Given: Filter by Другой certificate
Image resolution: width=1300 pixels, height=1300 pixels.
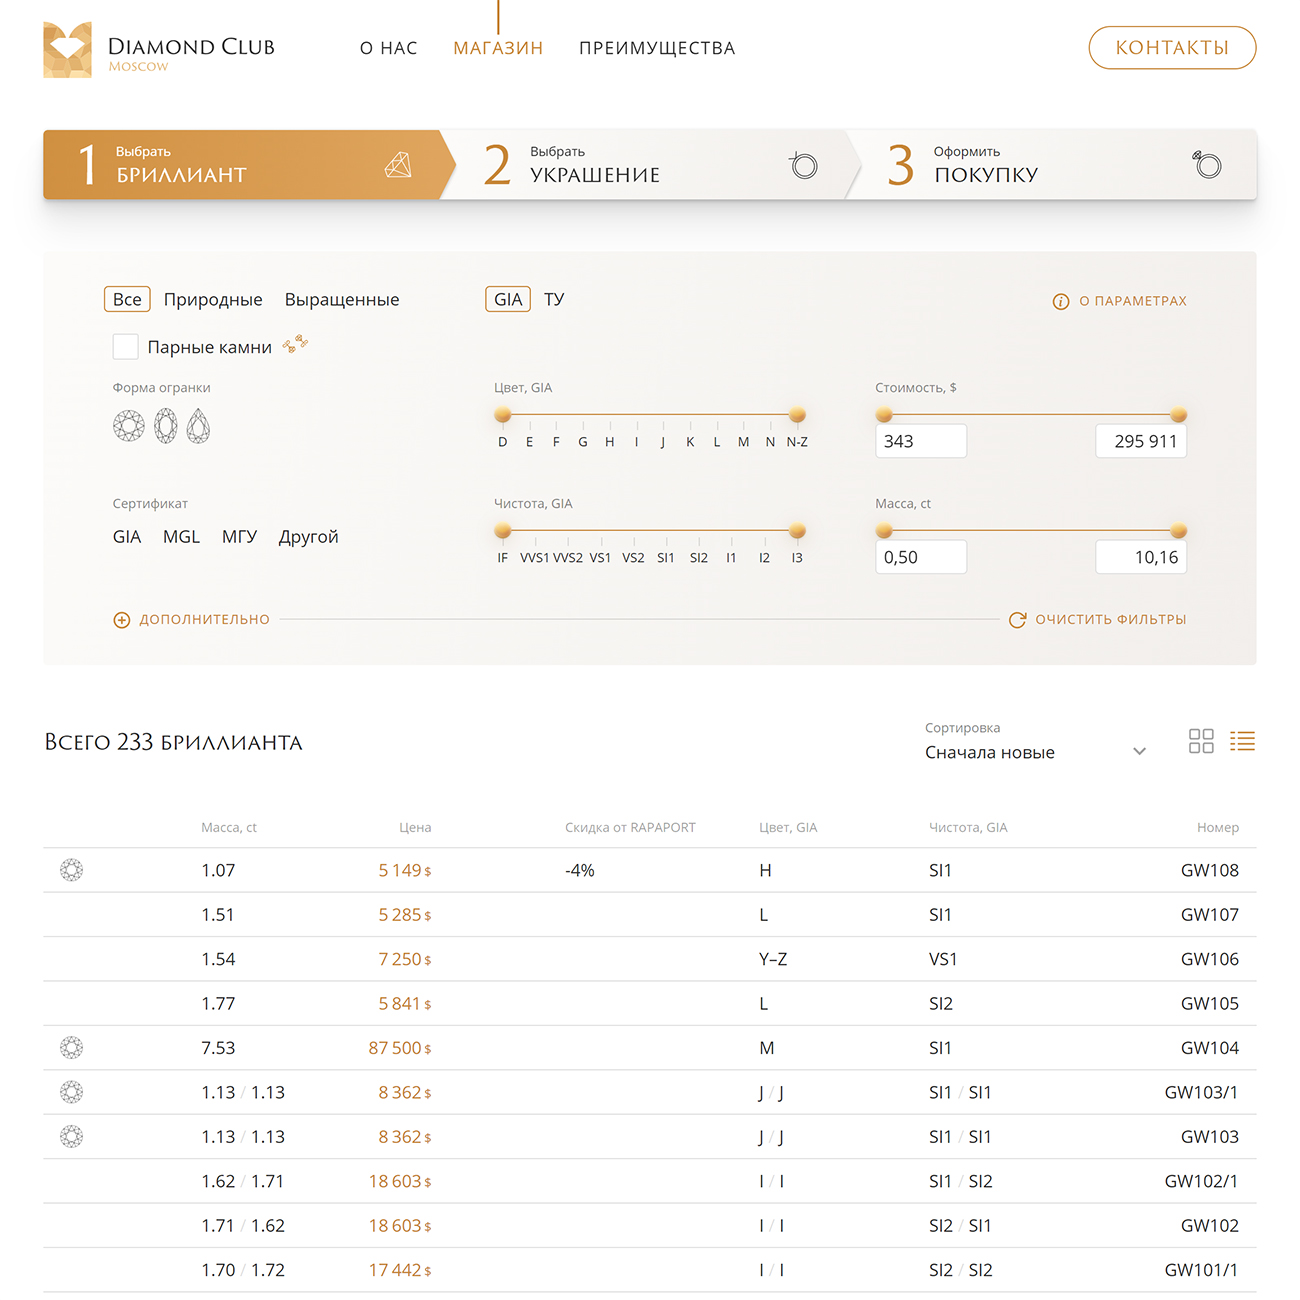Looking at the screenshot, I should (309, 537).
